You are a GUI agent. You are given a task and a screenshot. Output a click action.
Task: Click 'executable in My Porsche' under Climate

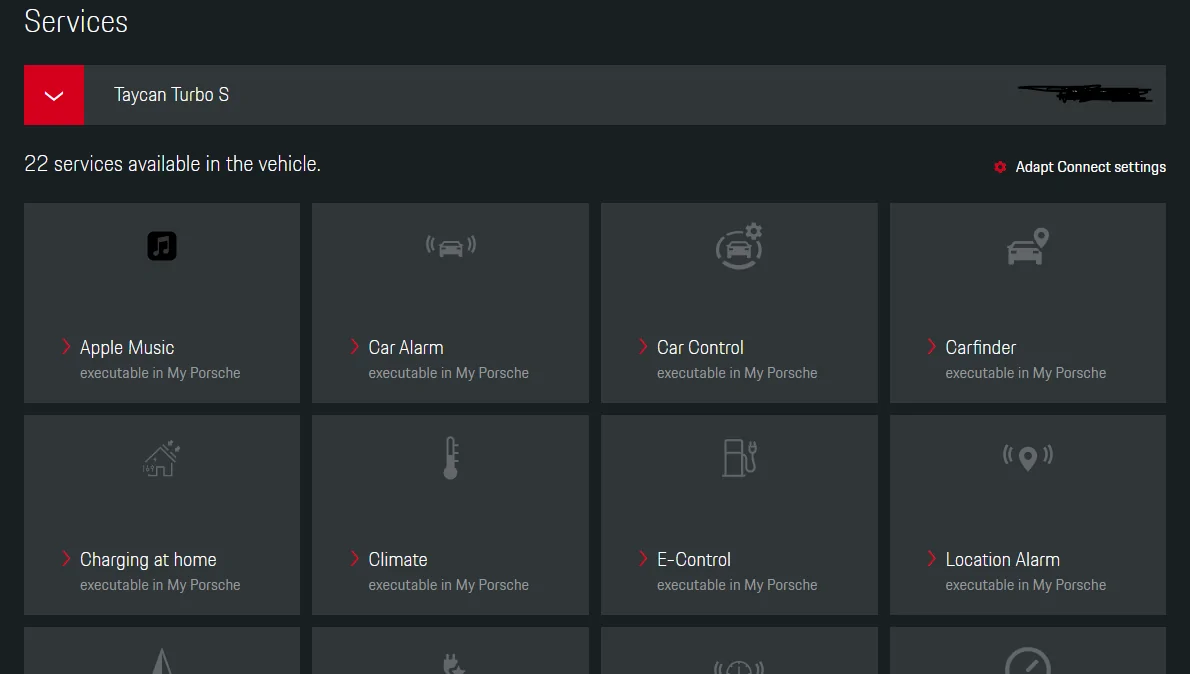point(449,585)
